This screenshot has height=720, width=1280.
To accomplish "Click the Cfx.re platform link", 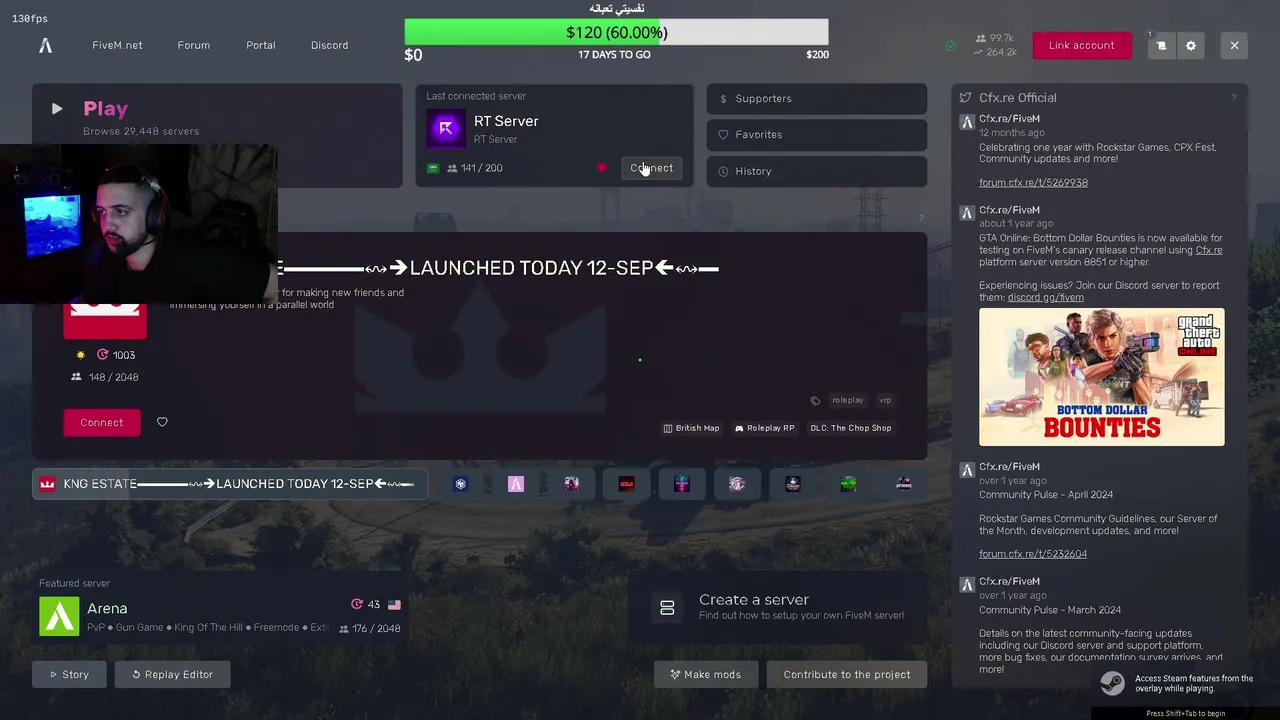I will click(x=1209, y=250).
